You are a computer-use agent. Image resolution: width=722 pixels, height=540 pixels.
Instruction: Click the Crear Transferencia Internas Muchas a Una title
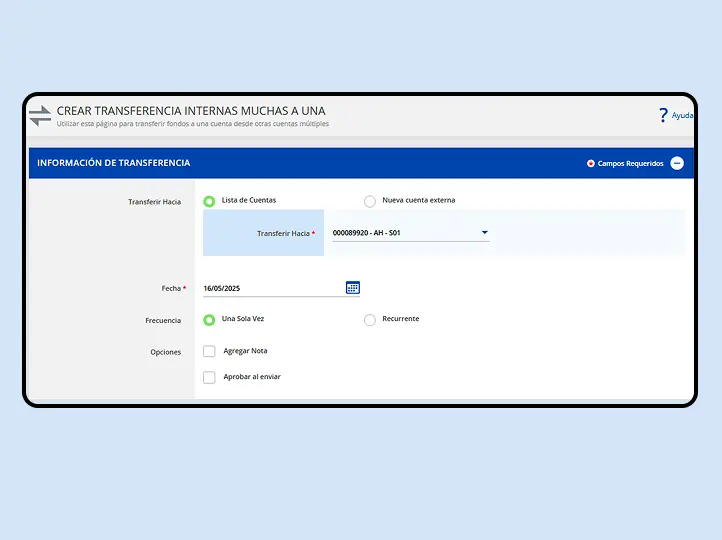[x=191, y=111]
